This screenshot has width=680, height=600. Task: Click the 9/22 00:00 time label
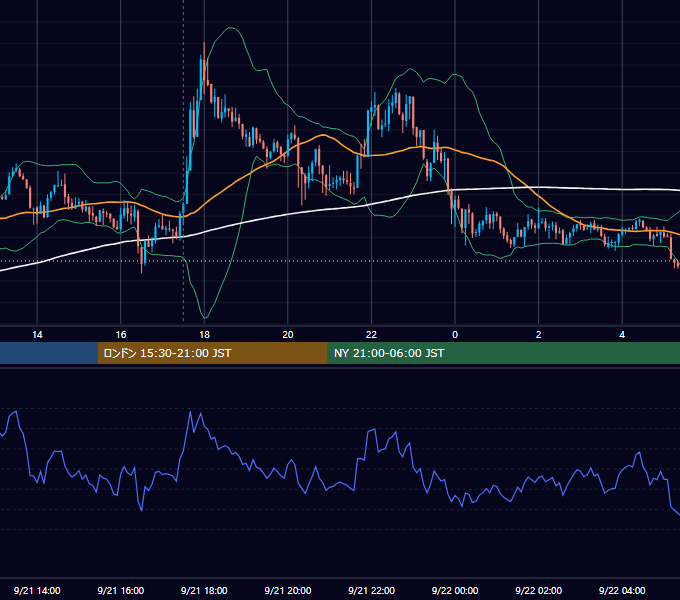click(455, 590)
